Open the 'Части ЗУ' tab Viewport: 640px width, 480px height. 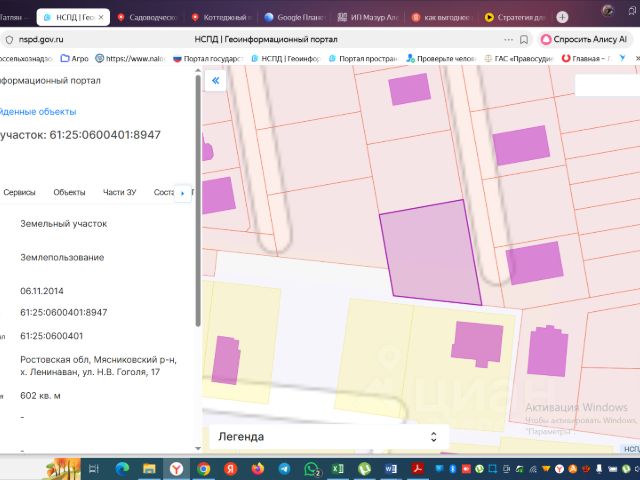[x=120, y=192]
